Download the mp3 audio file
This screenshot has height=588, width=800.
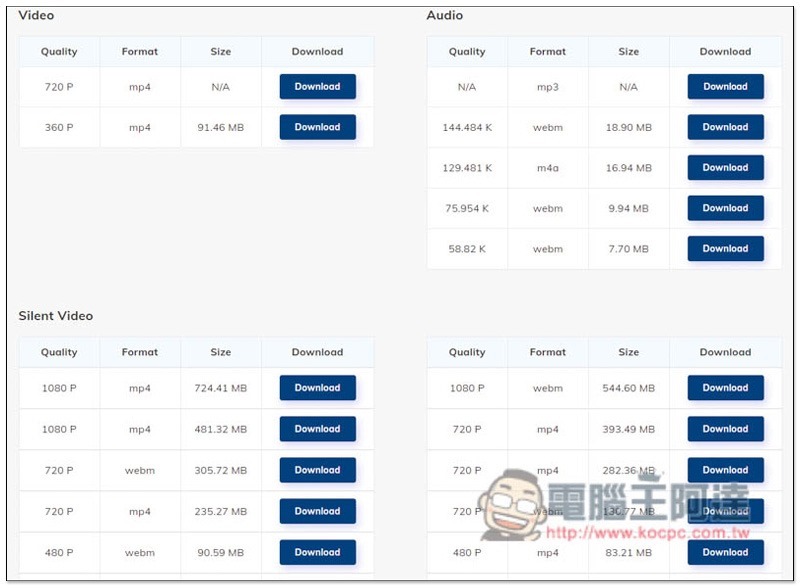pyautogui.click(x=726, y=86)
